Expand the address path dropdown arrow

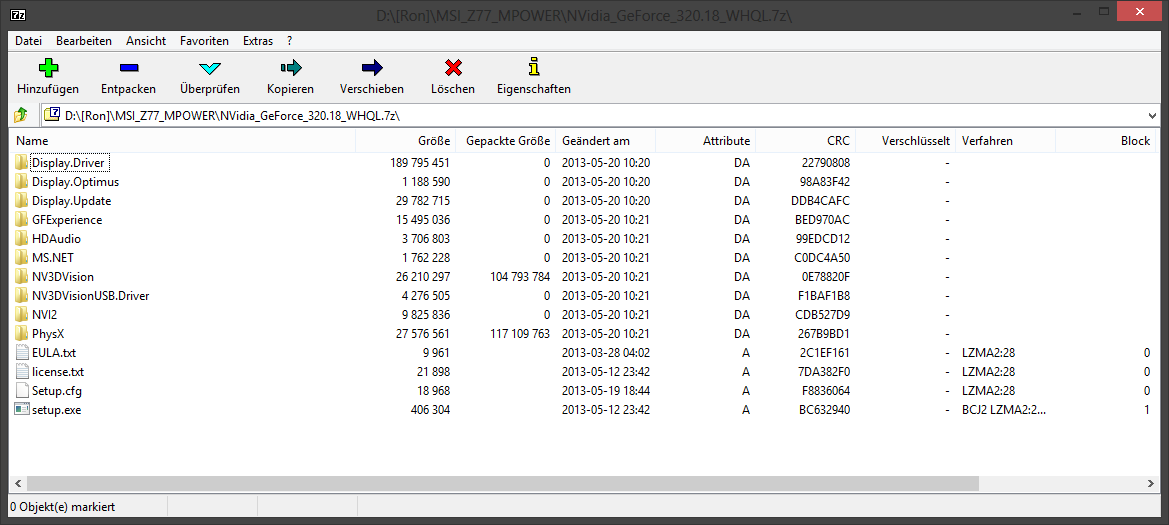pos(1153,116)
